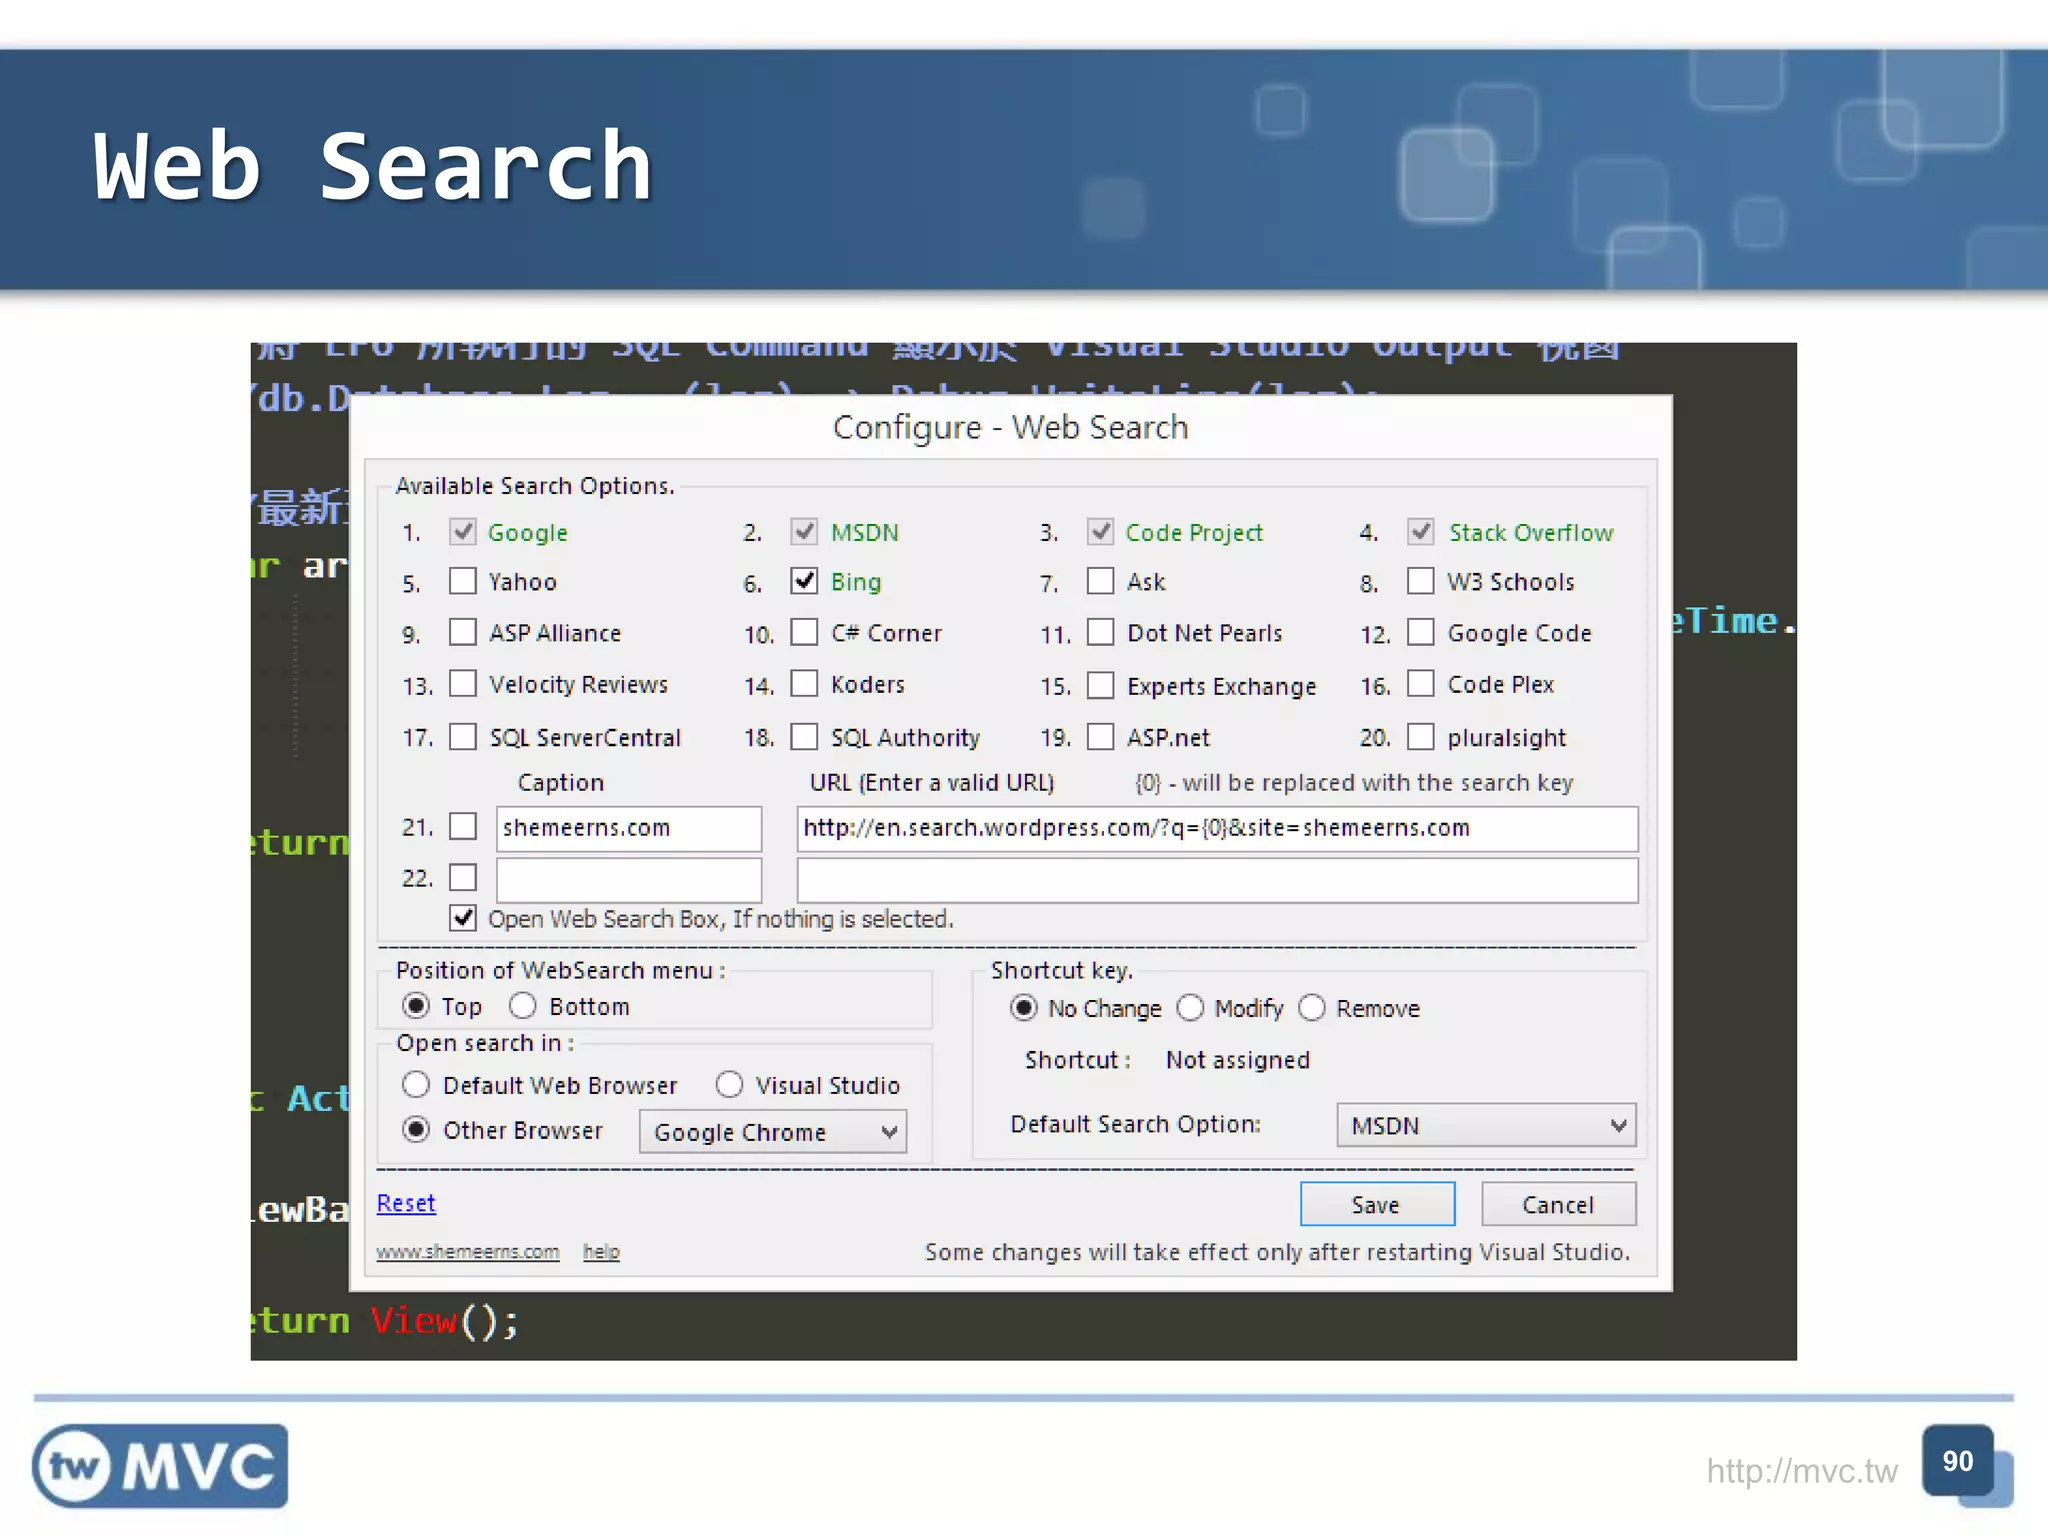Open the www.shemeerns.com link
2048x1536 pixels.
pos(468,1252)
